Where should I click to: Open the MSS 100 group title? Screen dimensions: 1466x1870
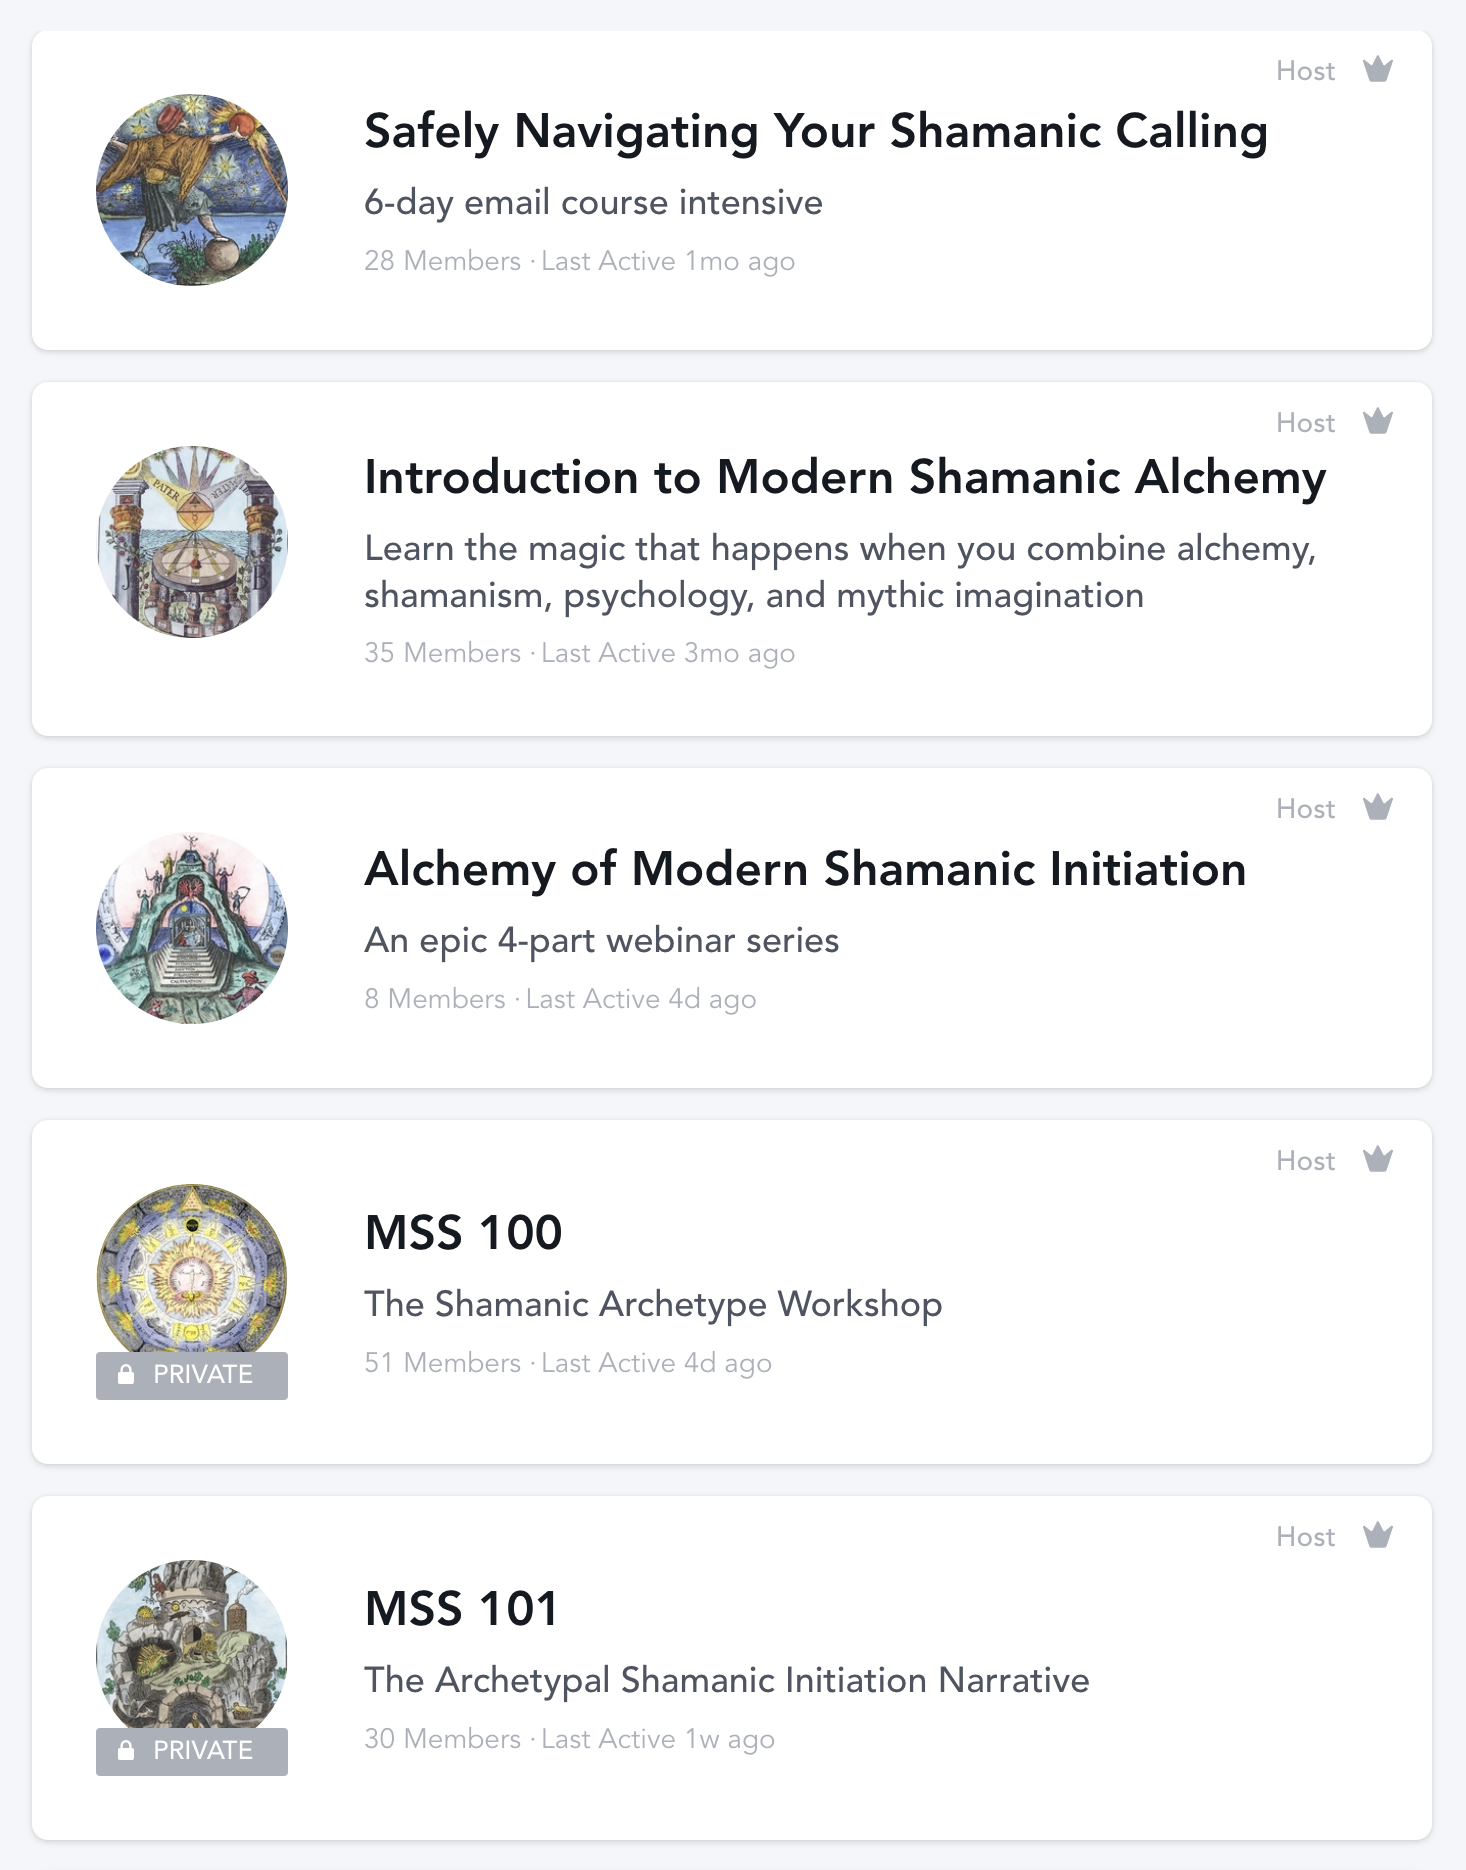(x=463, y=1233)
